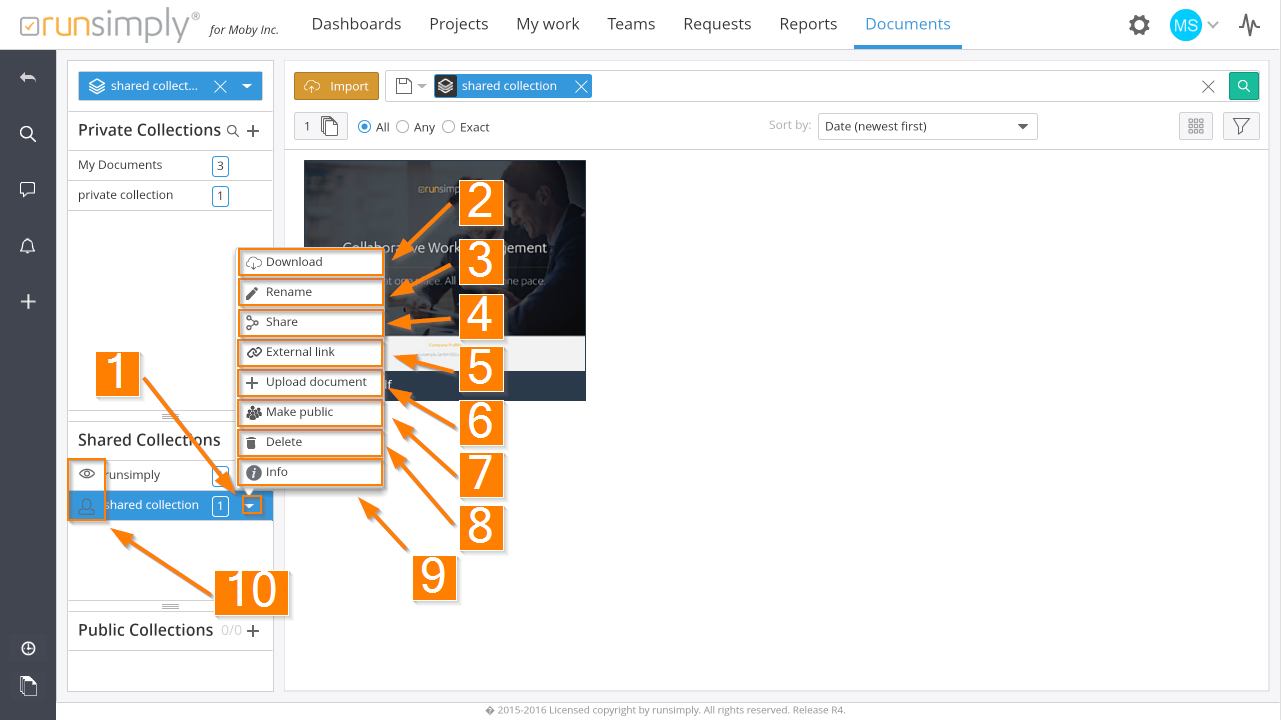Expand the MS user avatar menu

pos(1194,25)
